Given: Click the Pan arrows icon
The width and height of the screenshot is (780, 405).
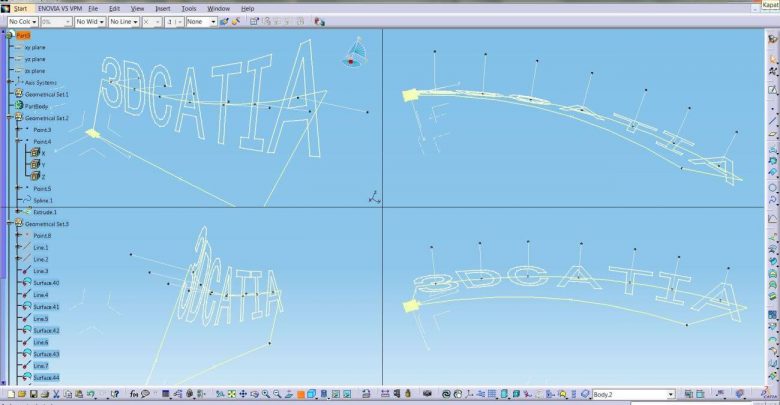Looking at the screenshot, I should 243,394.
